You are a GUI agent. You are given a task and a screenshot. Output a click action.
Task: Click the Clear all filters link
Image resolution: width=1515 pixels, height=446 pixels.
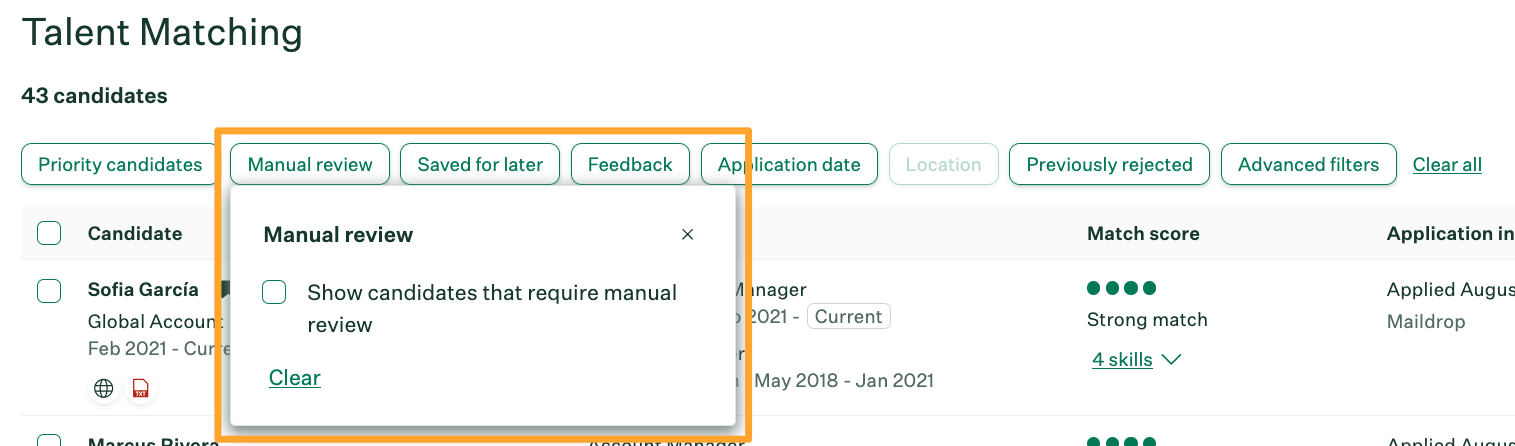click(x=1447, y=165)
